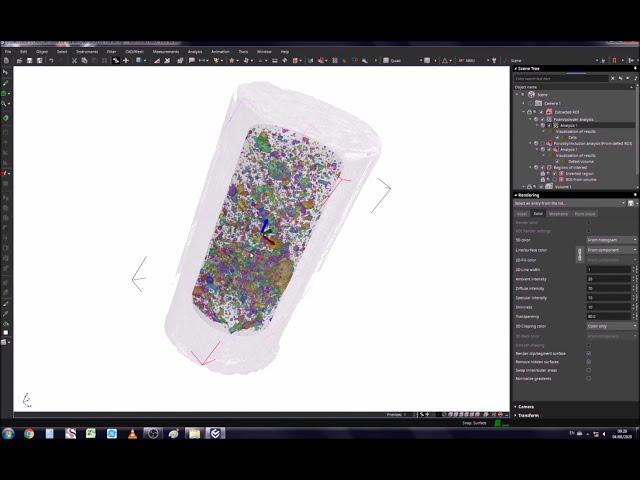Click the New file icon in the toolbar

pyautogui.click(x=7, y=60)
